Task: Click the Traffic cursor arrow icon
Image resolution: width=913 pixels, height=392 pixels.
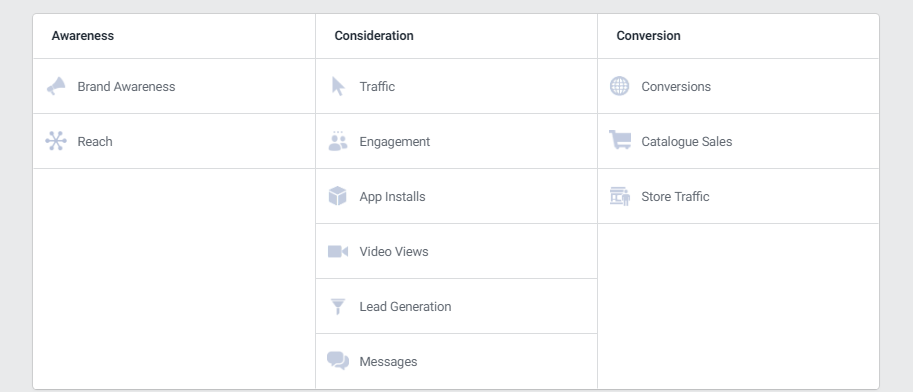Action: tap(338, 86)
